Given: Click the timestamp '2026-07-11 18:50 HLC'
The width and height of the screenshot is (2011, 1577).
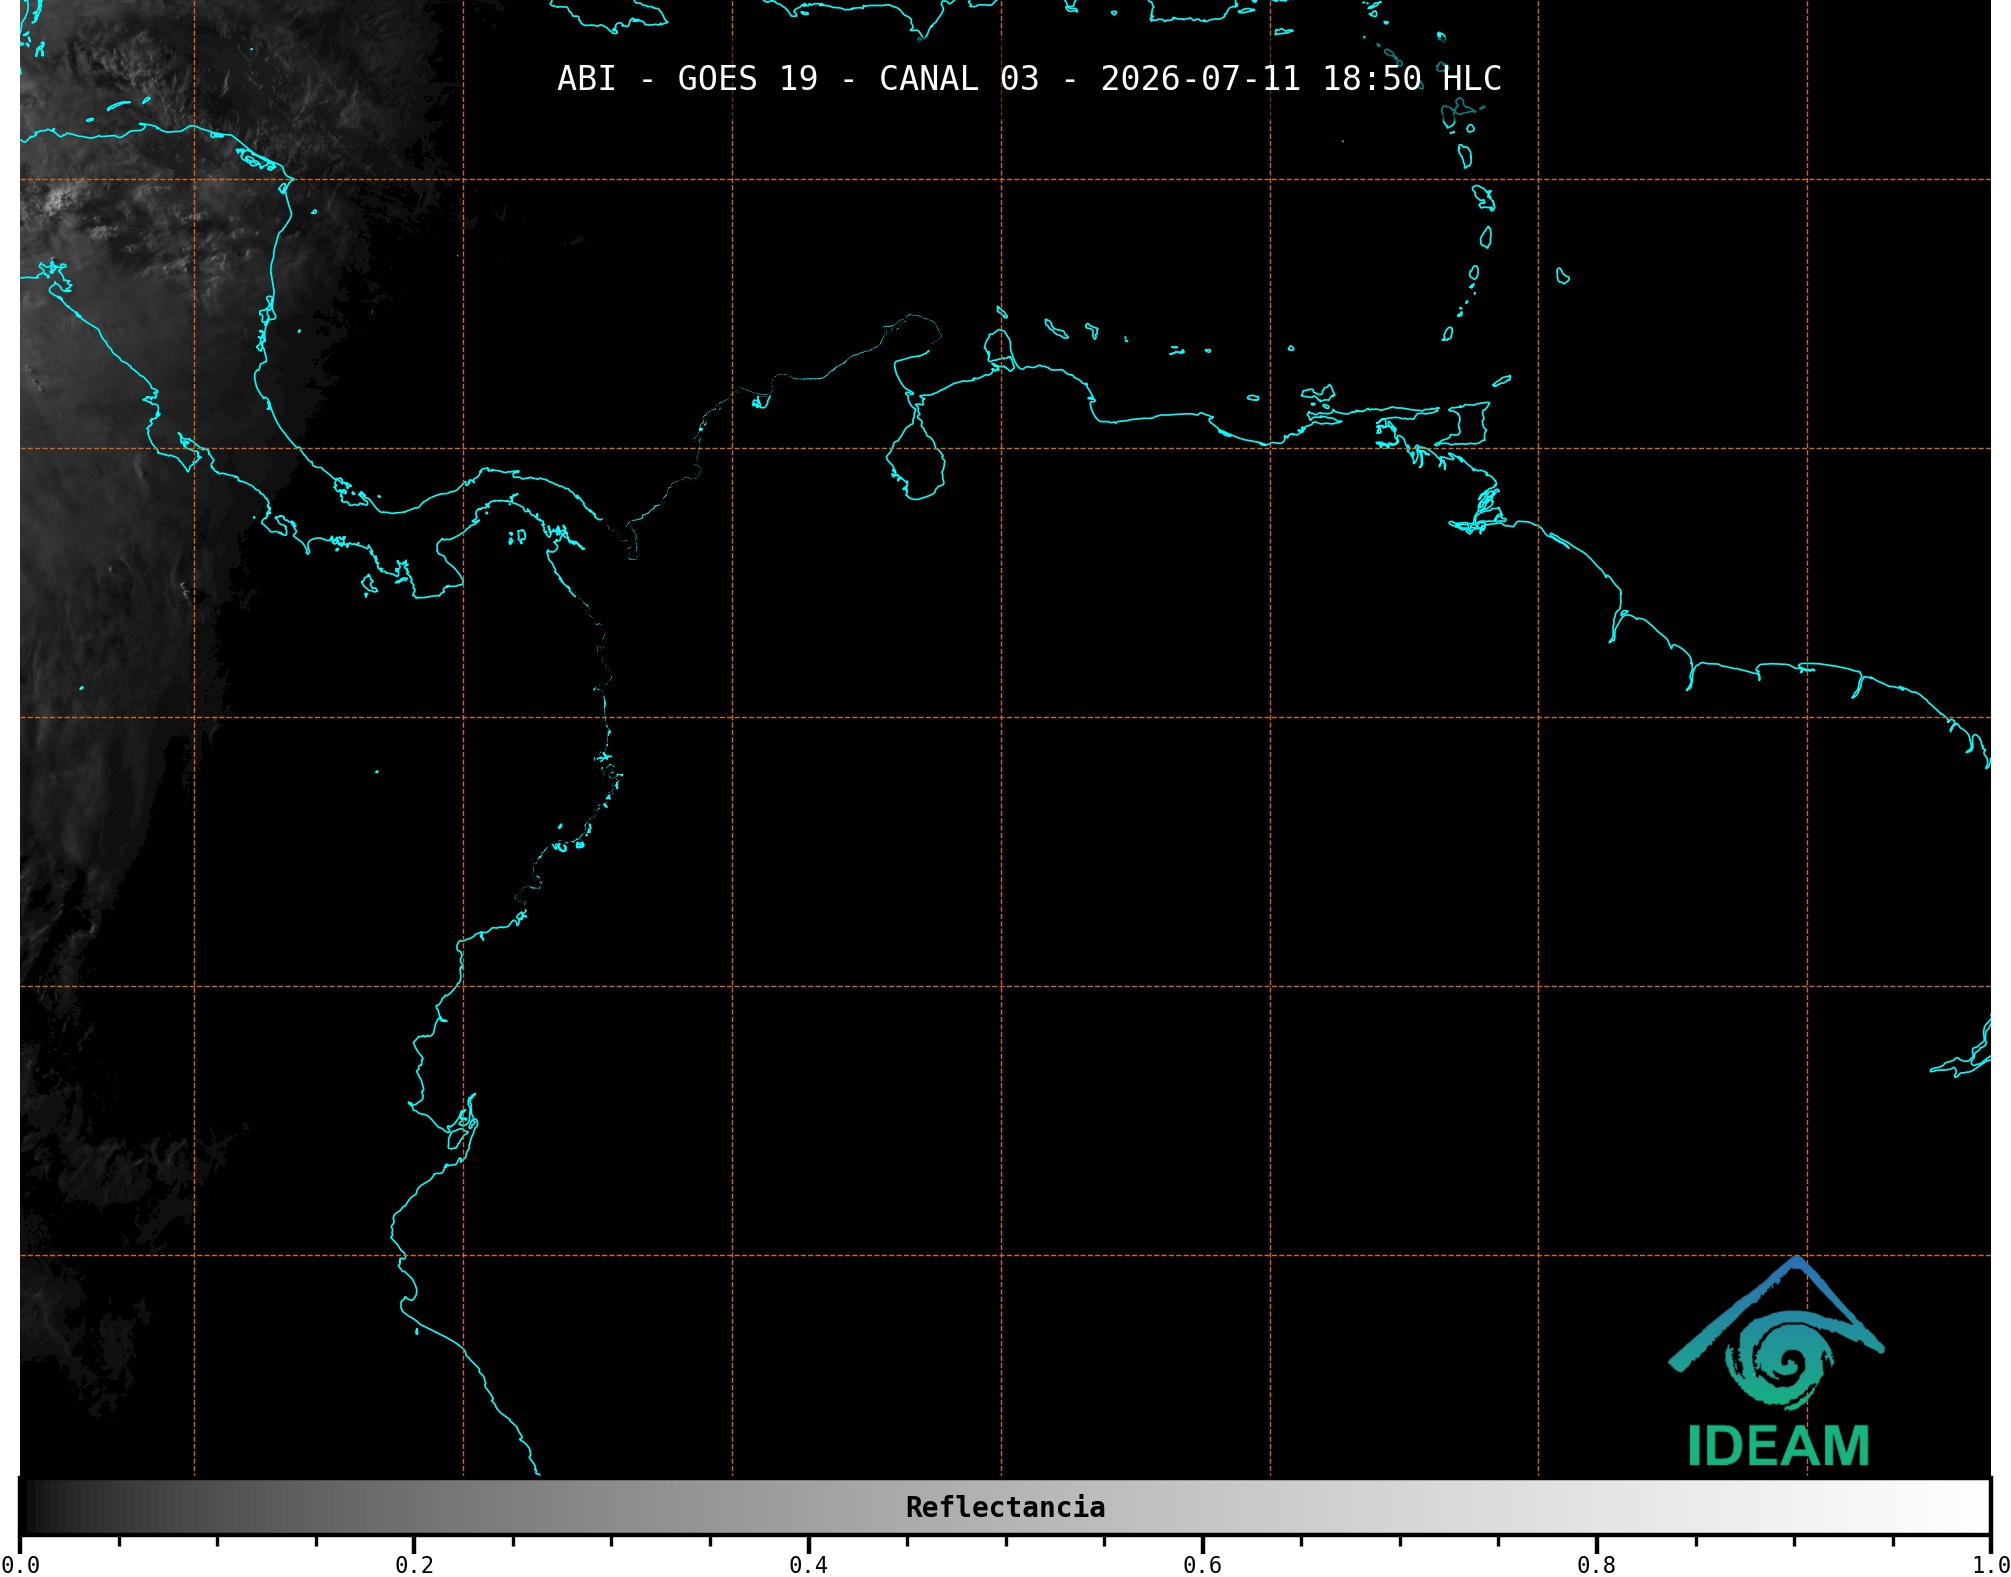Looking at the screenshot, I should click(1301, 79).
